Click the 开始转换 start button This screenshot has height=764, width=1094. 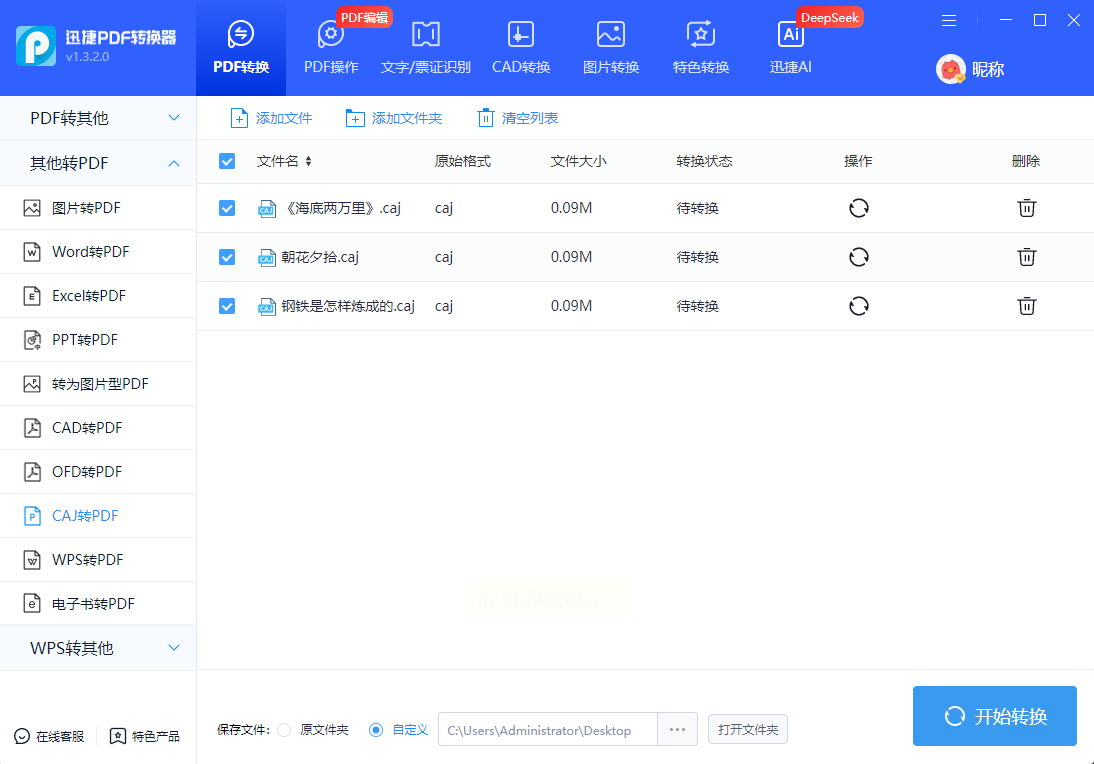994,716
